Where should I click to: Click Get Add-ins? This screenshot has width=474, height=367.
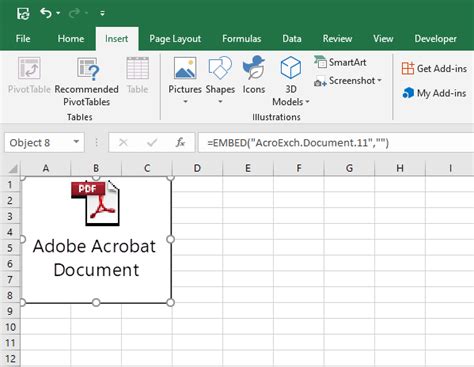434,69
